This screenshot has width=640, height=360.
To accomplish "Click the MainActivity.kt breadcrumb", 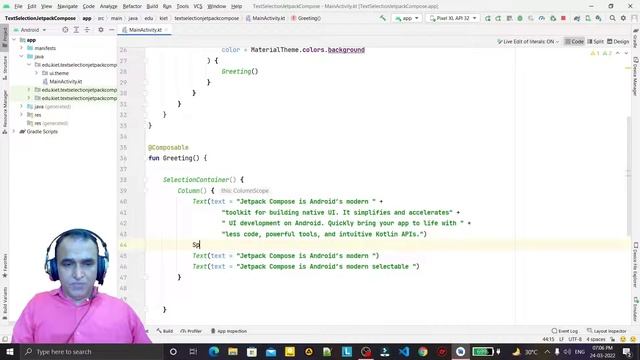I will [265, 18].
